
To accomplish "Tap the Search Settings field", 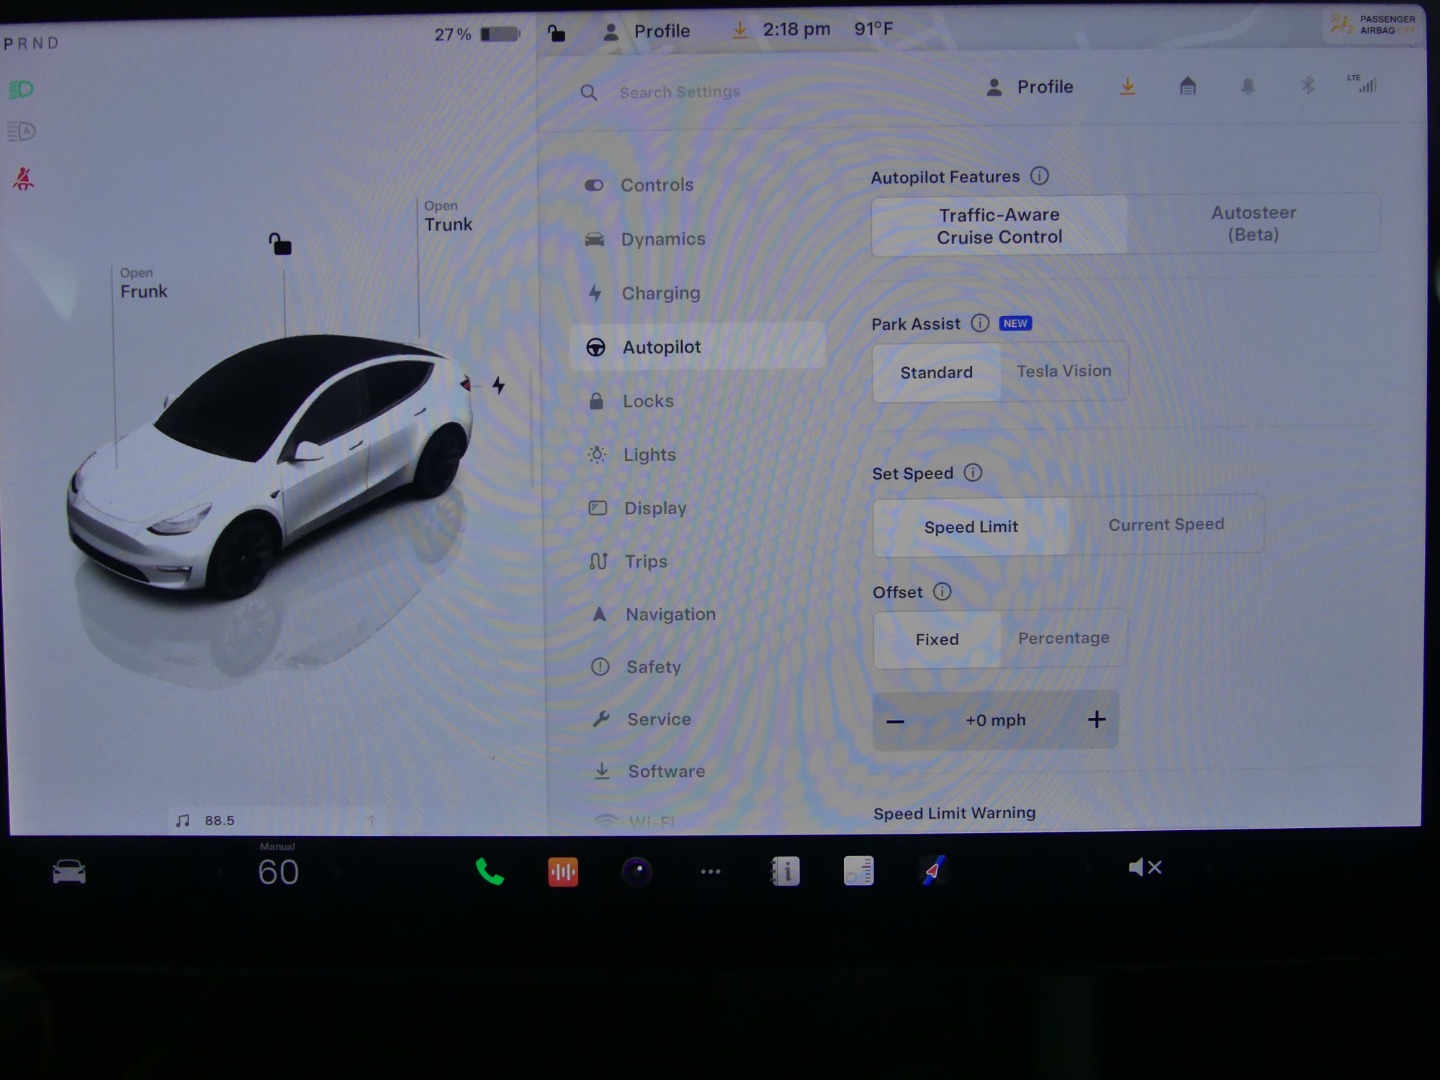I will click(x=680, y=92).
